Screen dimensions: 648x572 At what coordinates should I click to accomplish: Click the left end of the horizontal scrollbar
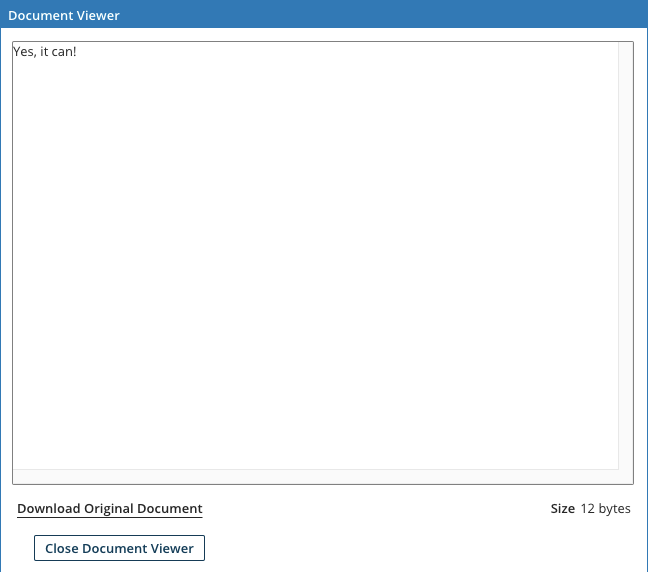(22, 476)
